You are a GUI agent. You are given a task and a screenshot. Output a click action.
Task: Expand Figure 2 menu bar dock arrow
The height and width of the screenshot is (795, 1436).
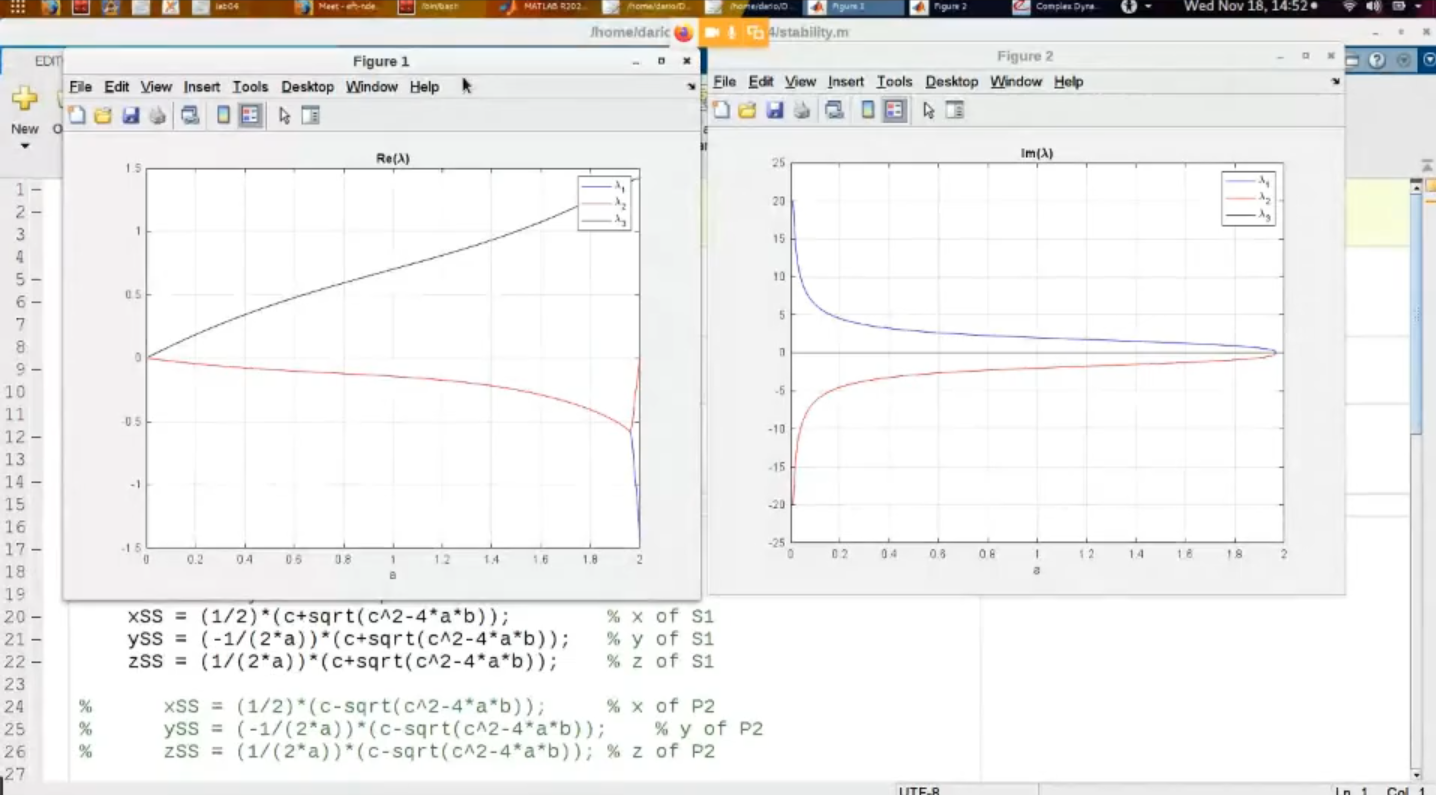tap(1335, 82)
